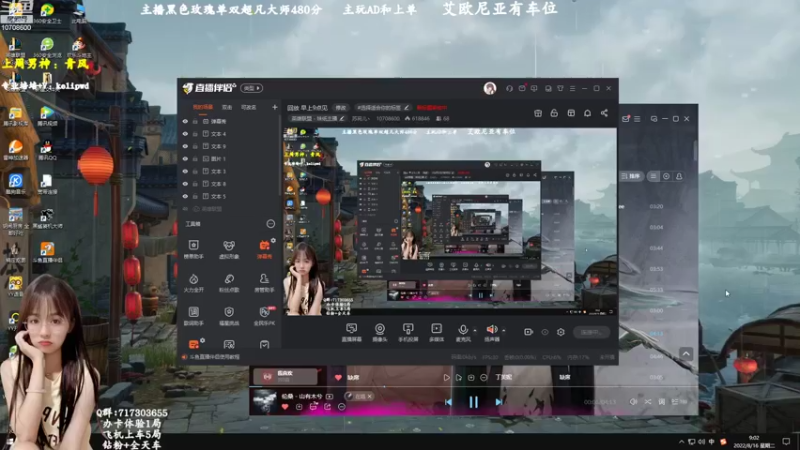Show hidden system tray icons
Image resolution: width=800 pixels, height=450 pixels.
681,441
